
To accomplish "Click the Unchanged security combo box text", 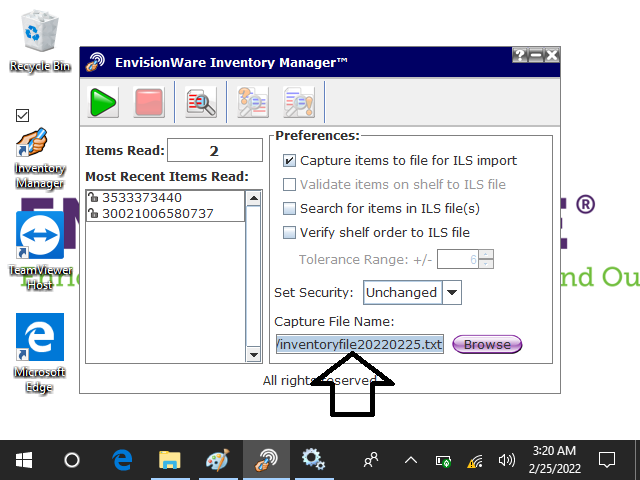I will 402,292.
